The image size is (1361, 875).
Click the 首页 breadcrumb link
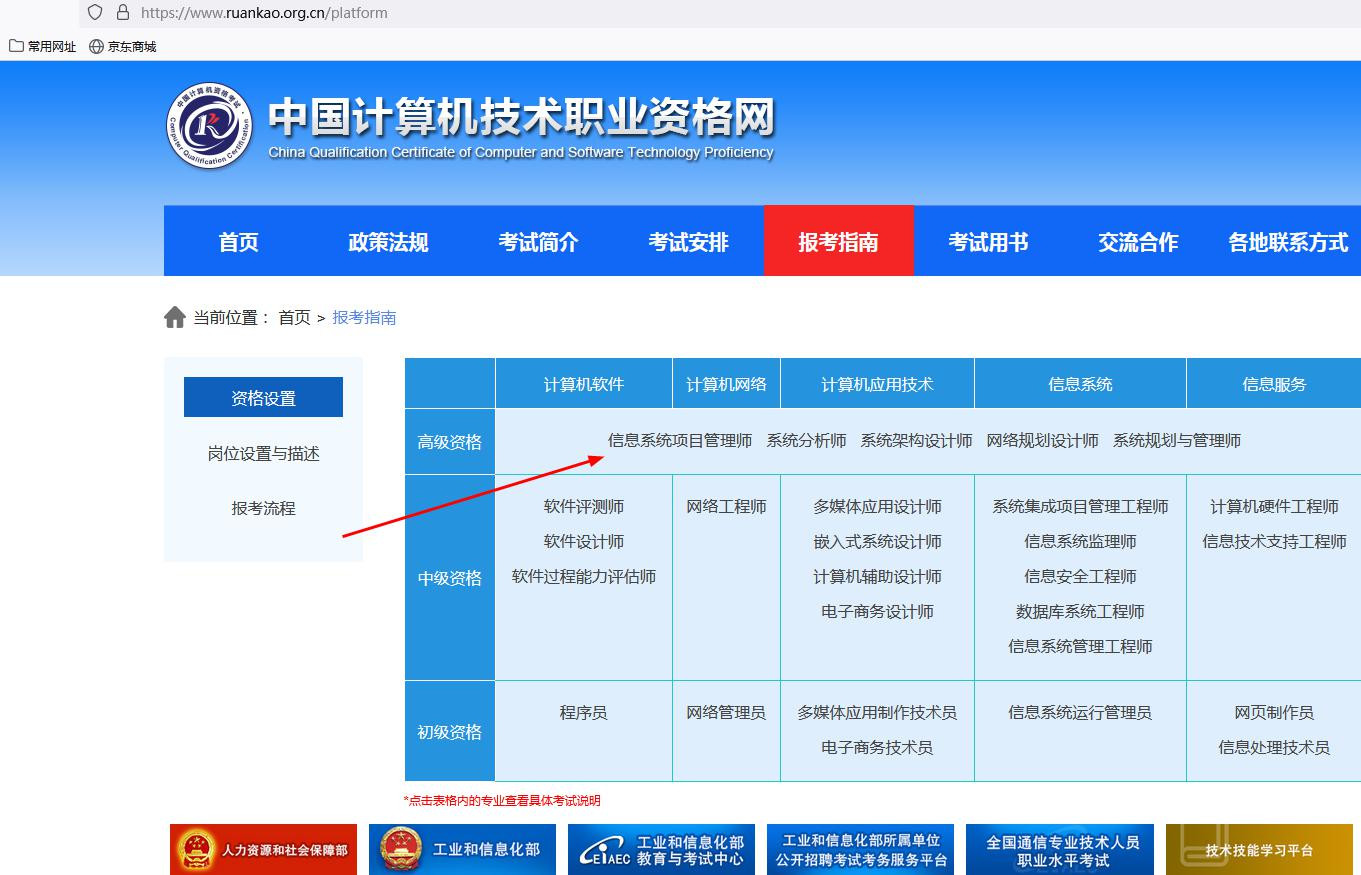click(294, 318)
